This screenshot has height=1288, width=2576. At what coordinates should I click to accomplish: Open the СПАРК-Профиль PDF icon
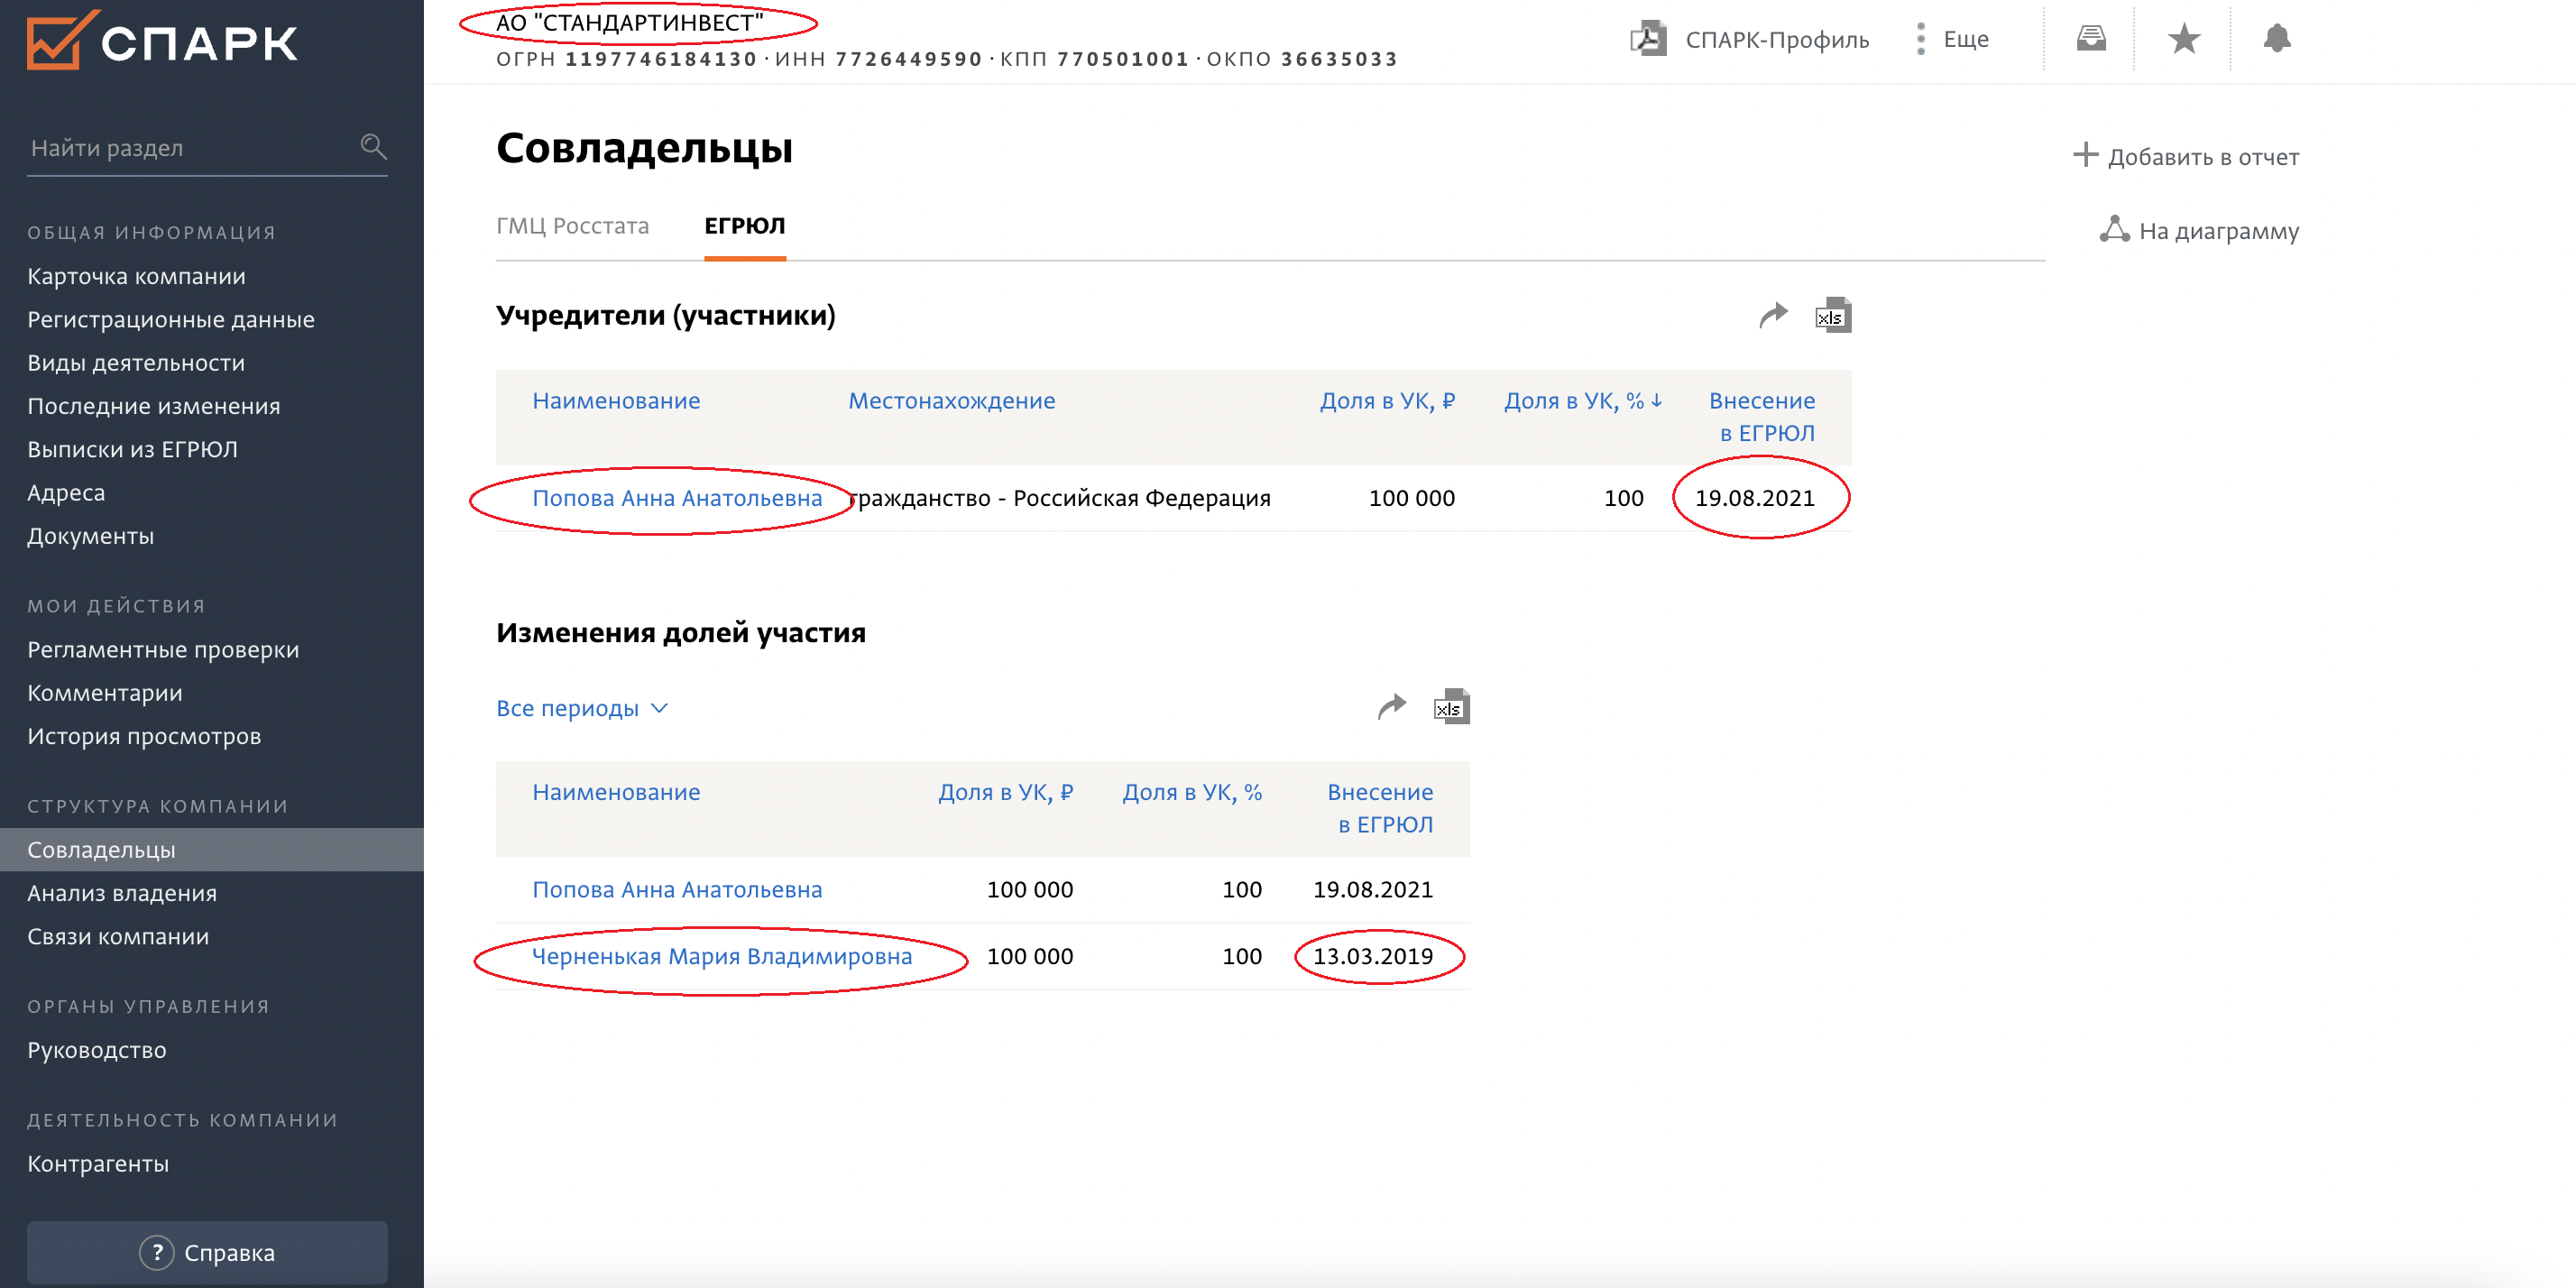(1648, 39)
